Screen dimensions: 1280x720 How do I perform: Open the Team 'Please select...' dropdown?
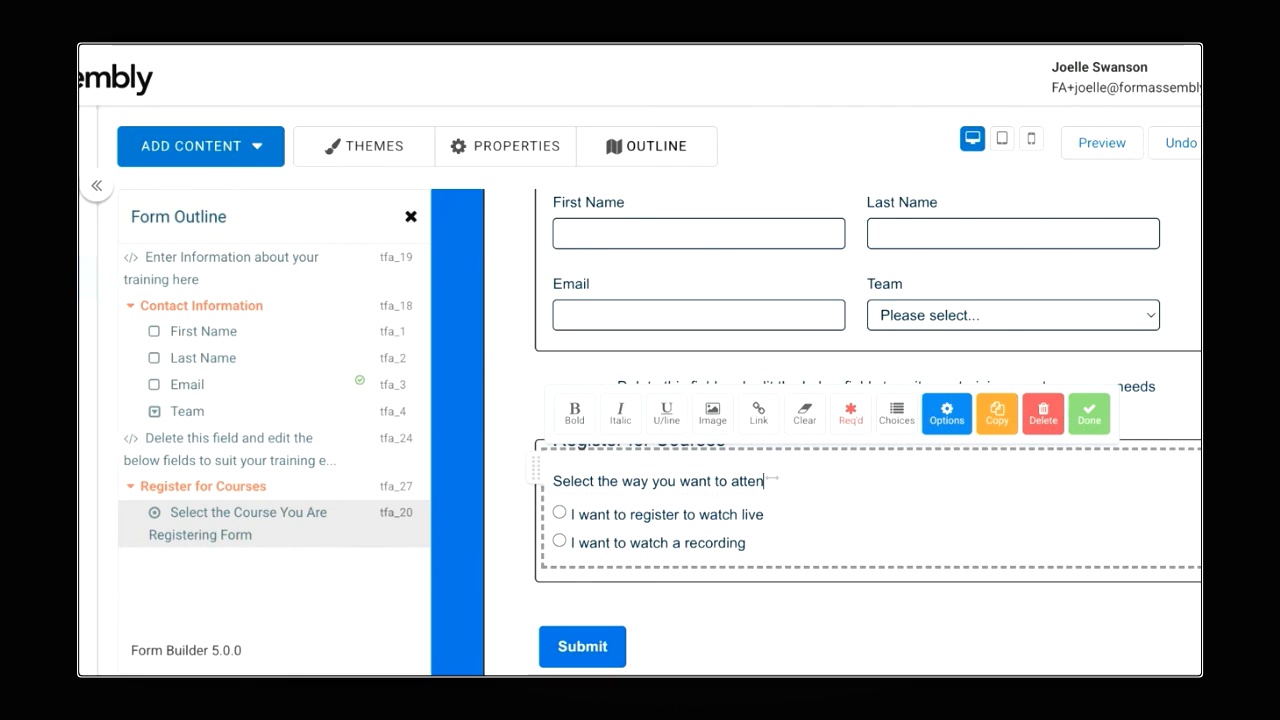point(1012,315)
